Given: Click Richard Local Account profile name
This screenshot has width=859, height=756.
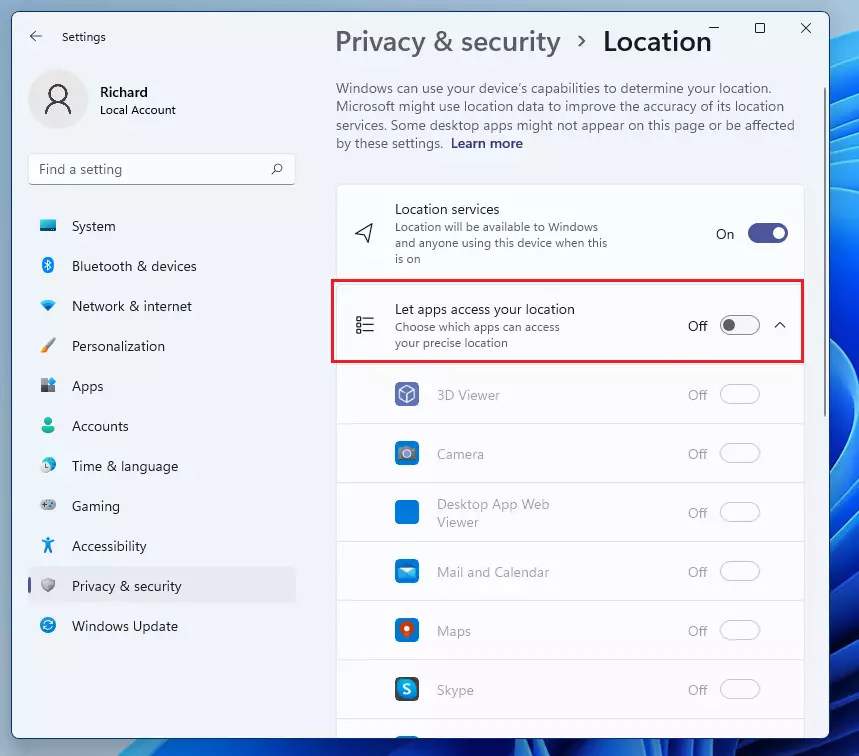Looking at the screenshot, I should 138,100.
